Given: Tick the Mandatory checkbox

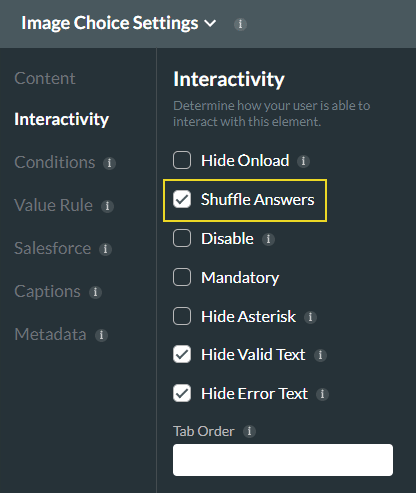Looking at the screenshot, I should tap(182, 277).
